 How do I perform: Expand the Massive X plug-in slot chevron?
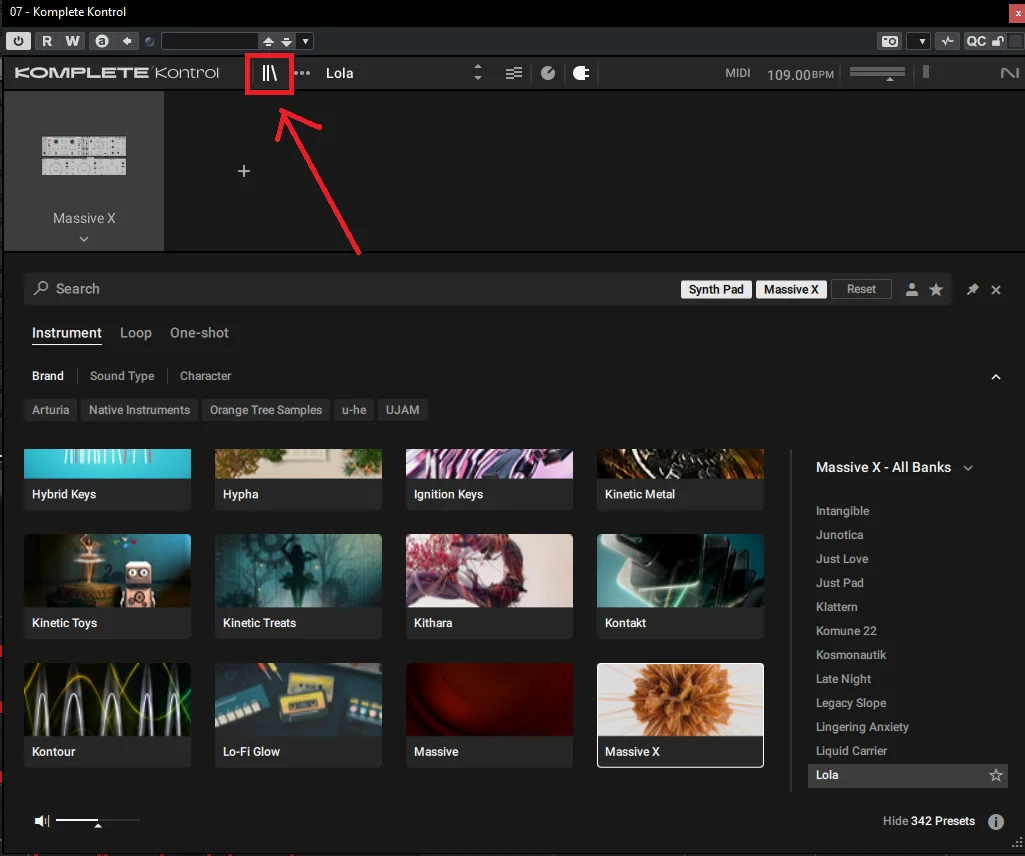point(84,239)
